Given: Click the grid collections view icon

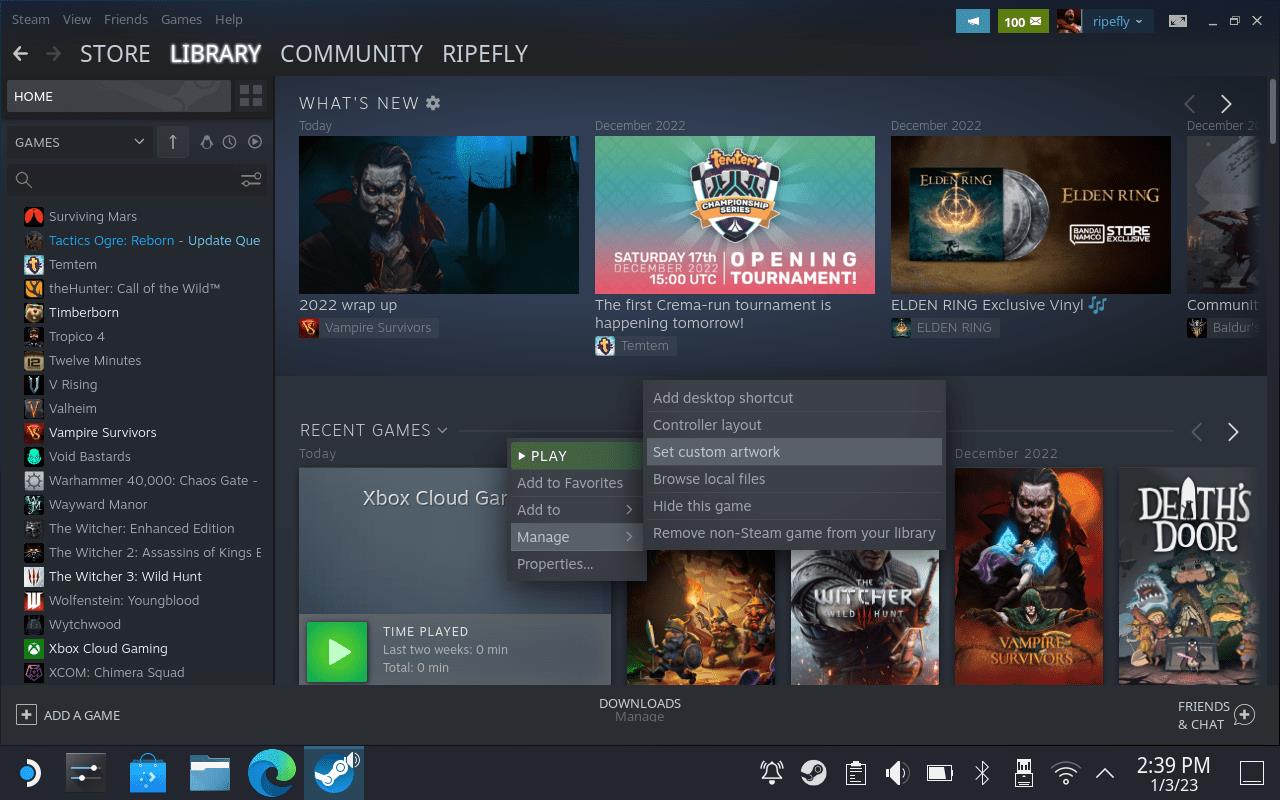Looking at the screenshot, I should point(250,96).
